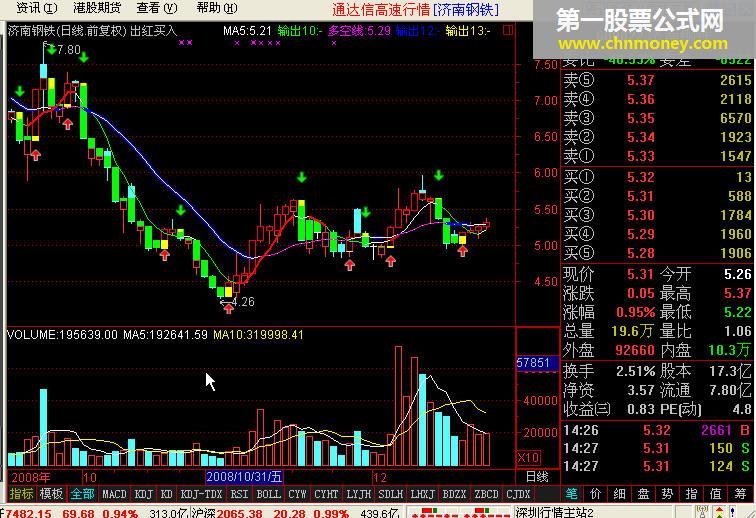Viewport: 756px width, 518px height.
Task: Switch indicator to LHXJ
Action: point(422,494)
